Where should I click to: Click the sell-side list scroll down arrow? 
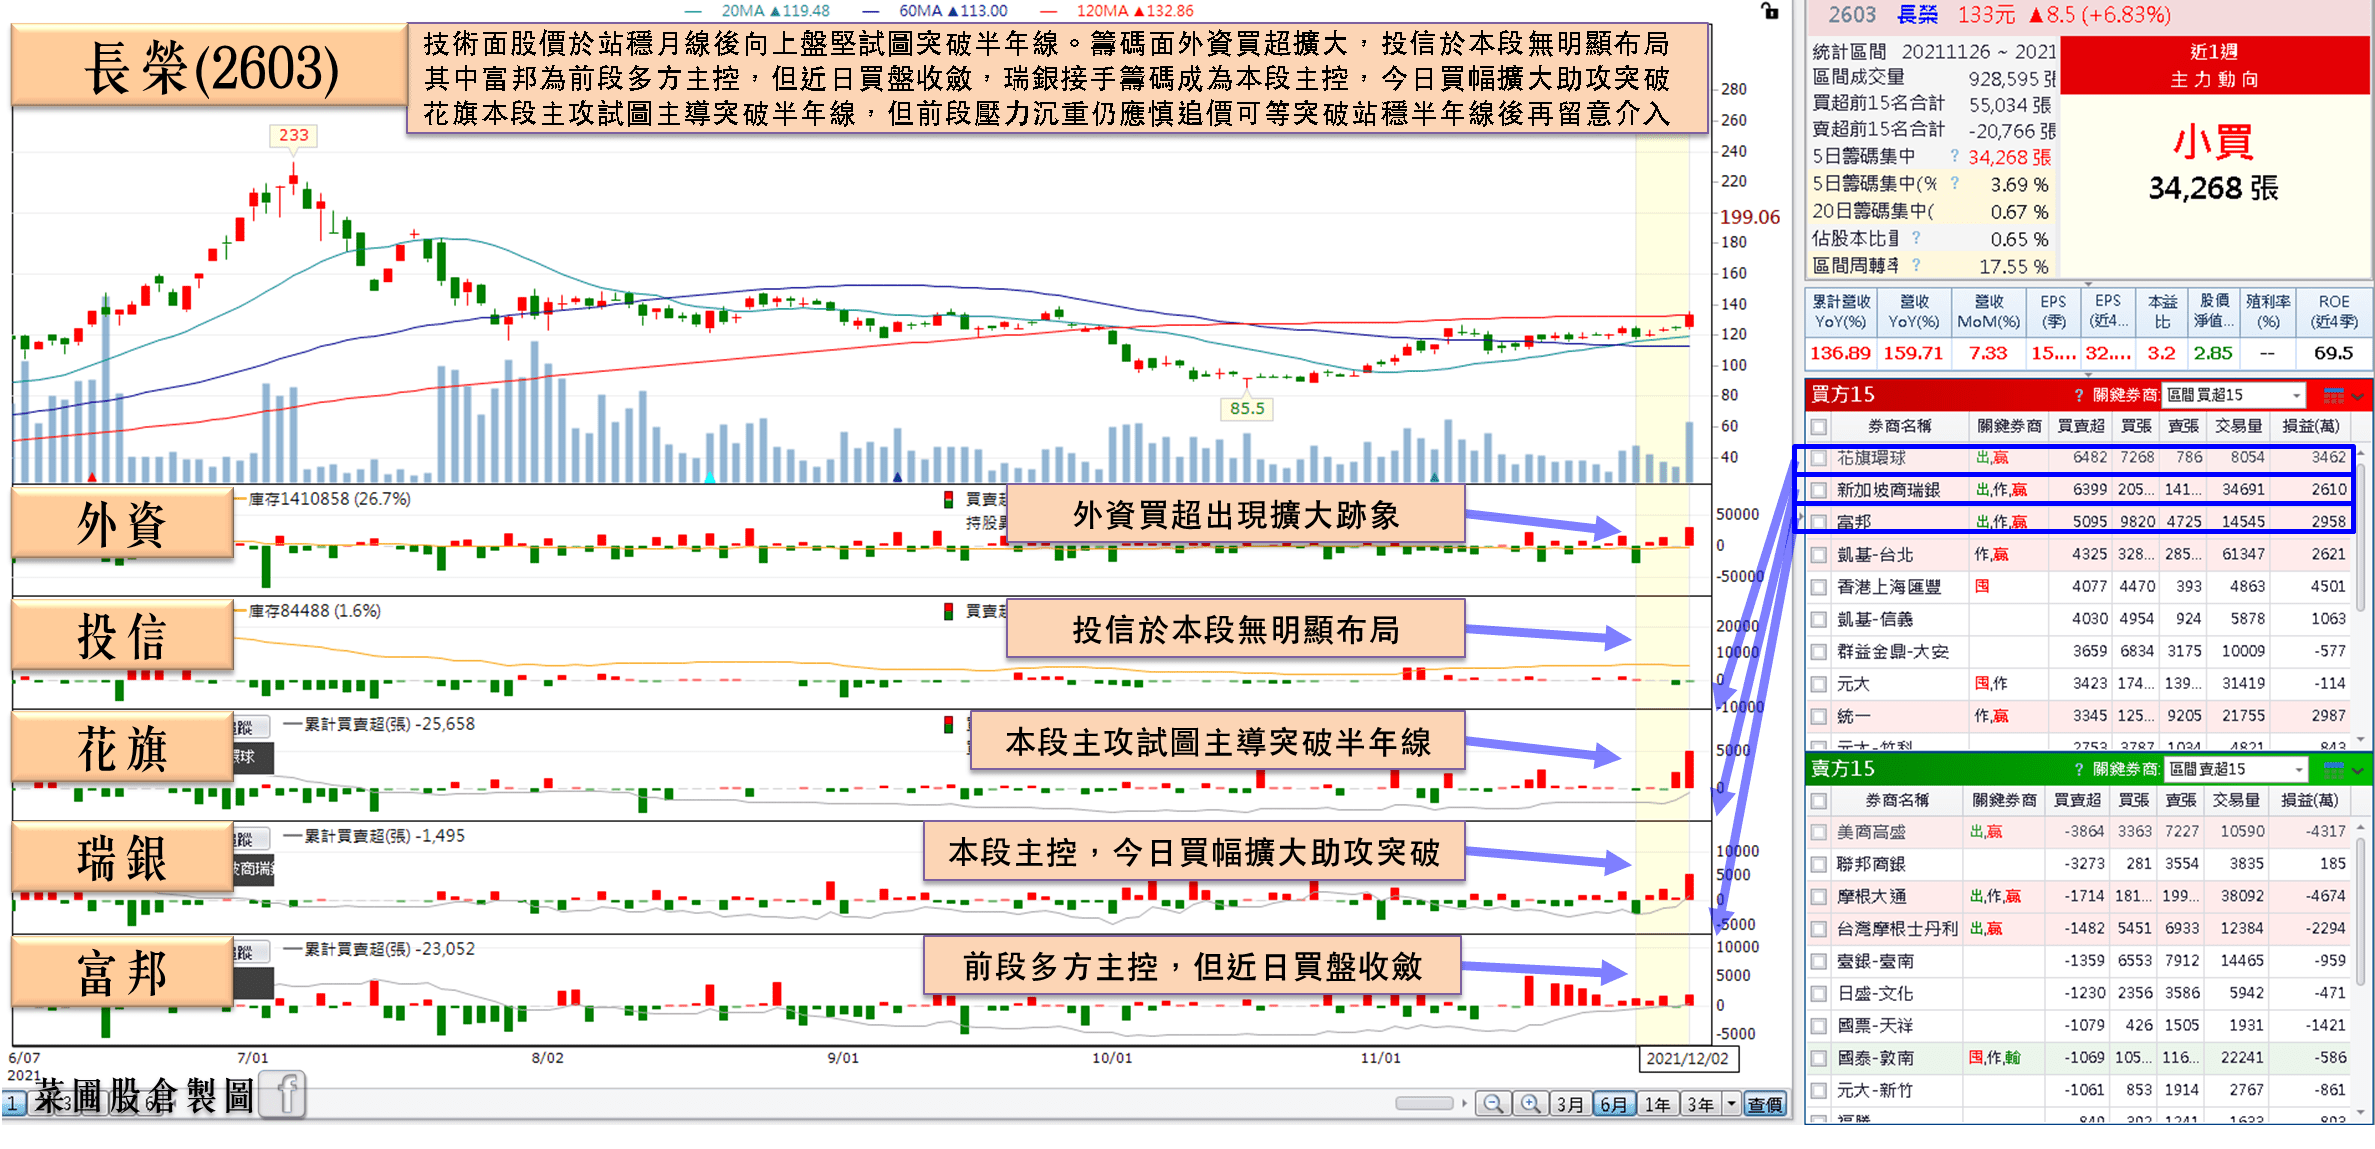coord(2361,1112)
